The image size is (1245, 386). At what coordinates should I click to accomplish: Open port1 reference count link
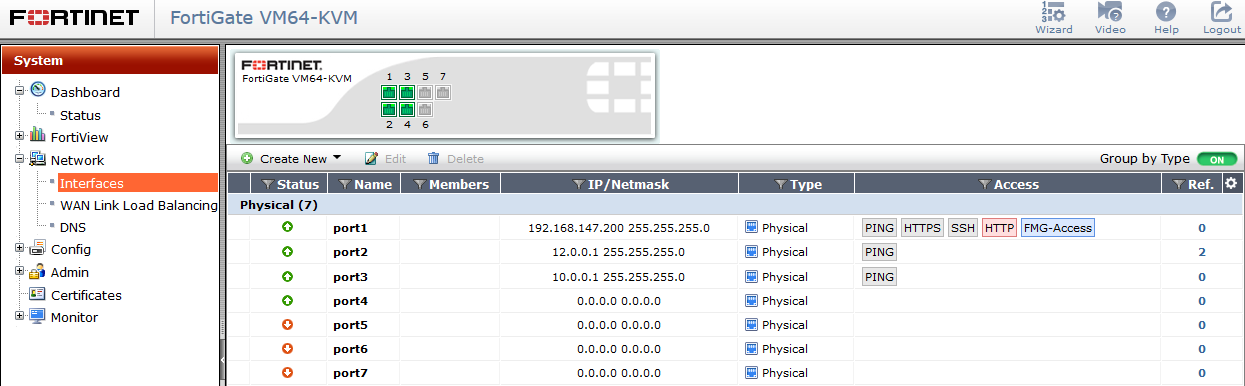tap(1202, 228)
